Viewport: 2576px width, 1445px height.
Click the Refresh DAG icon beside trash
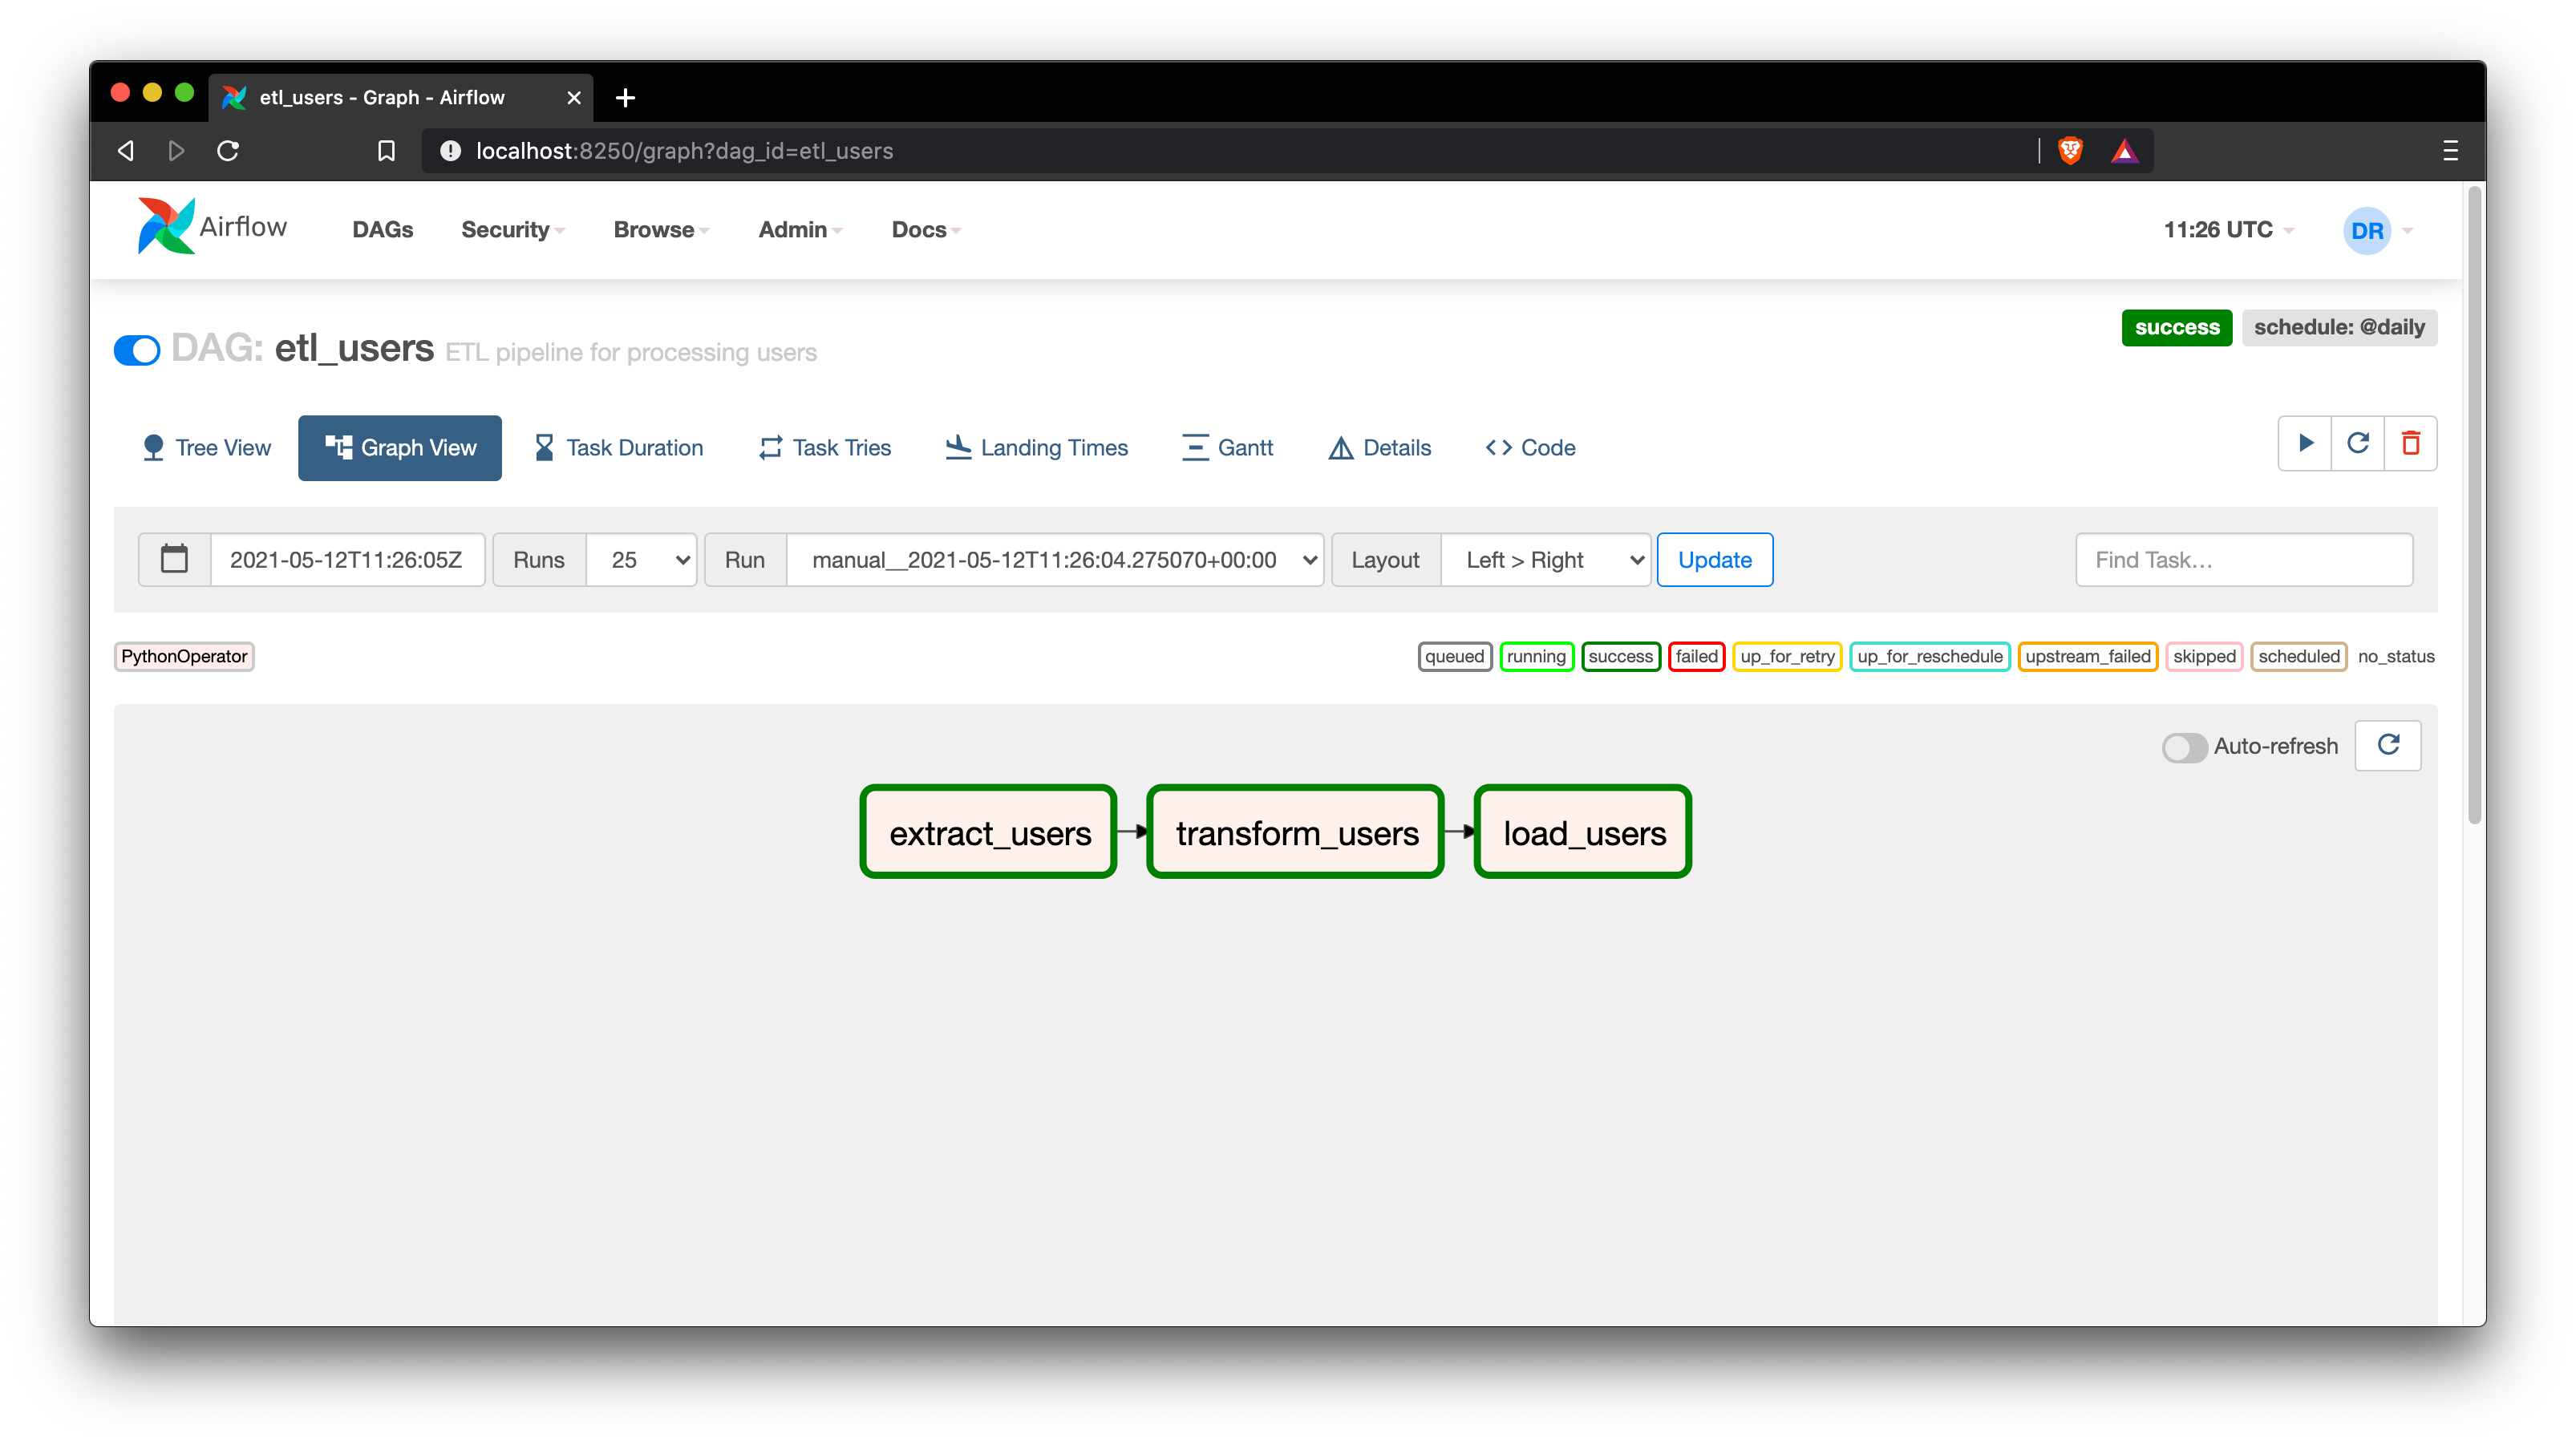[x=2358, y=443]
